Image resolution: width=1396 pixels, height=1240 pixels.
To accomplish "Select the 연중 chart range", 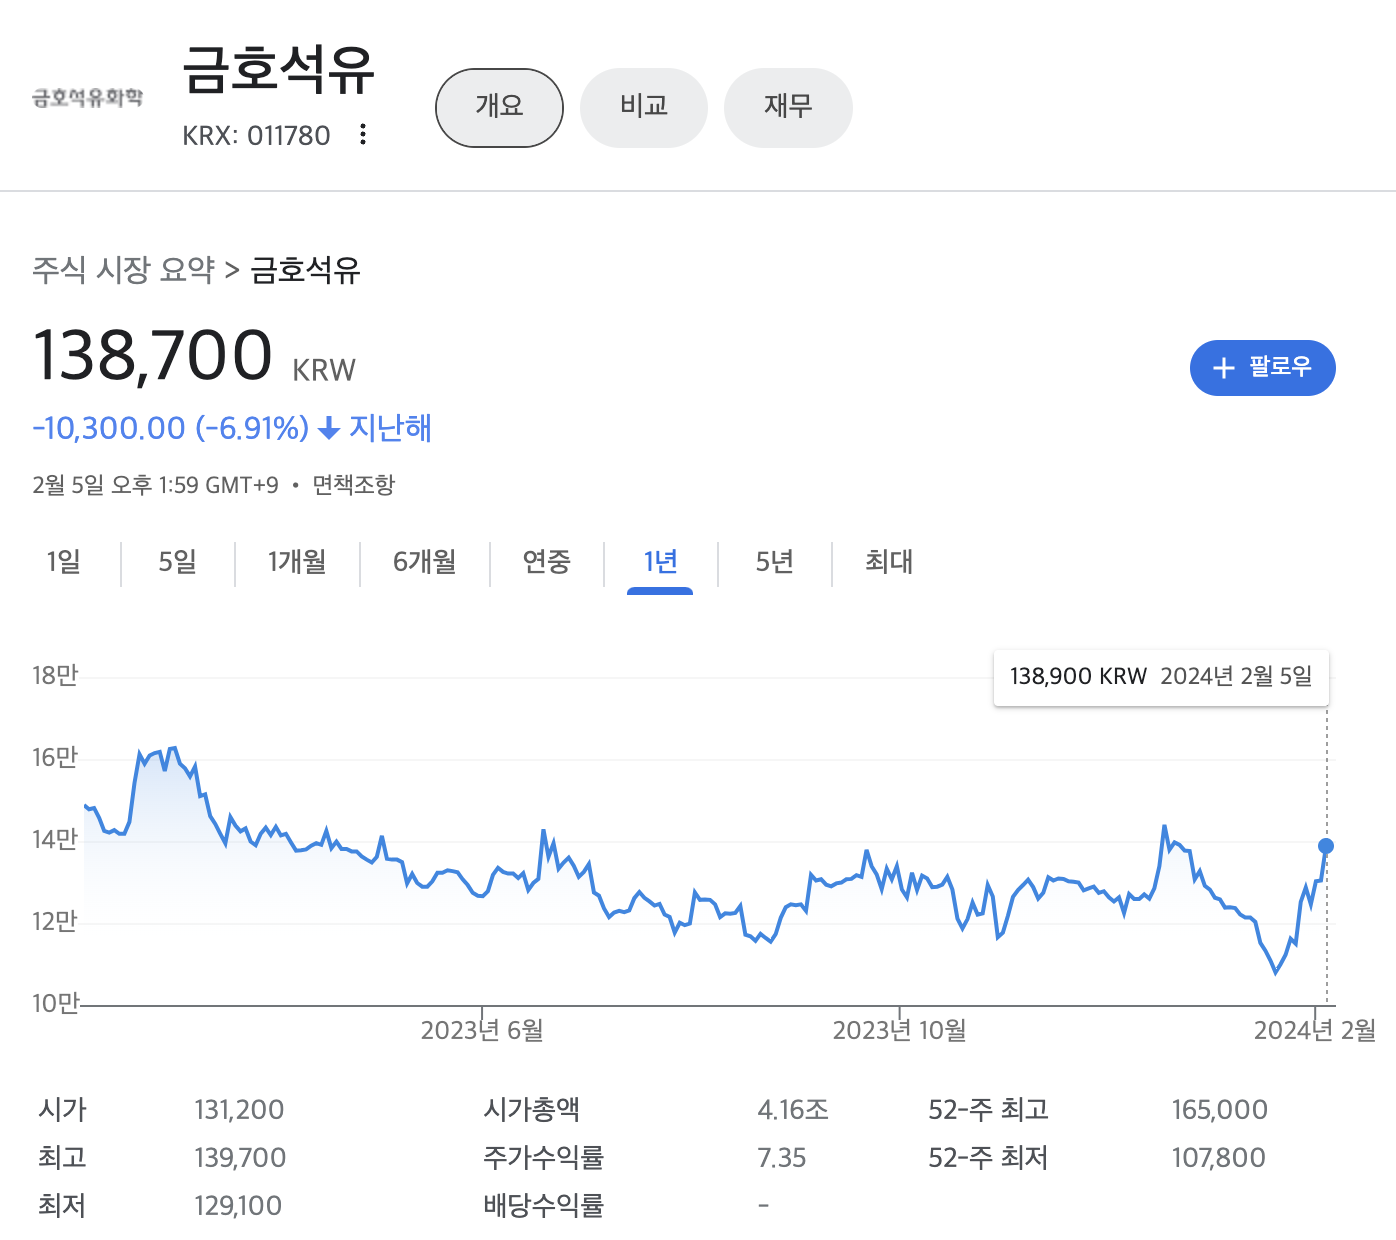I will 547,562.
